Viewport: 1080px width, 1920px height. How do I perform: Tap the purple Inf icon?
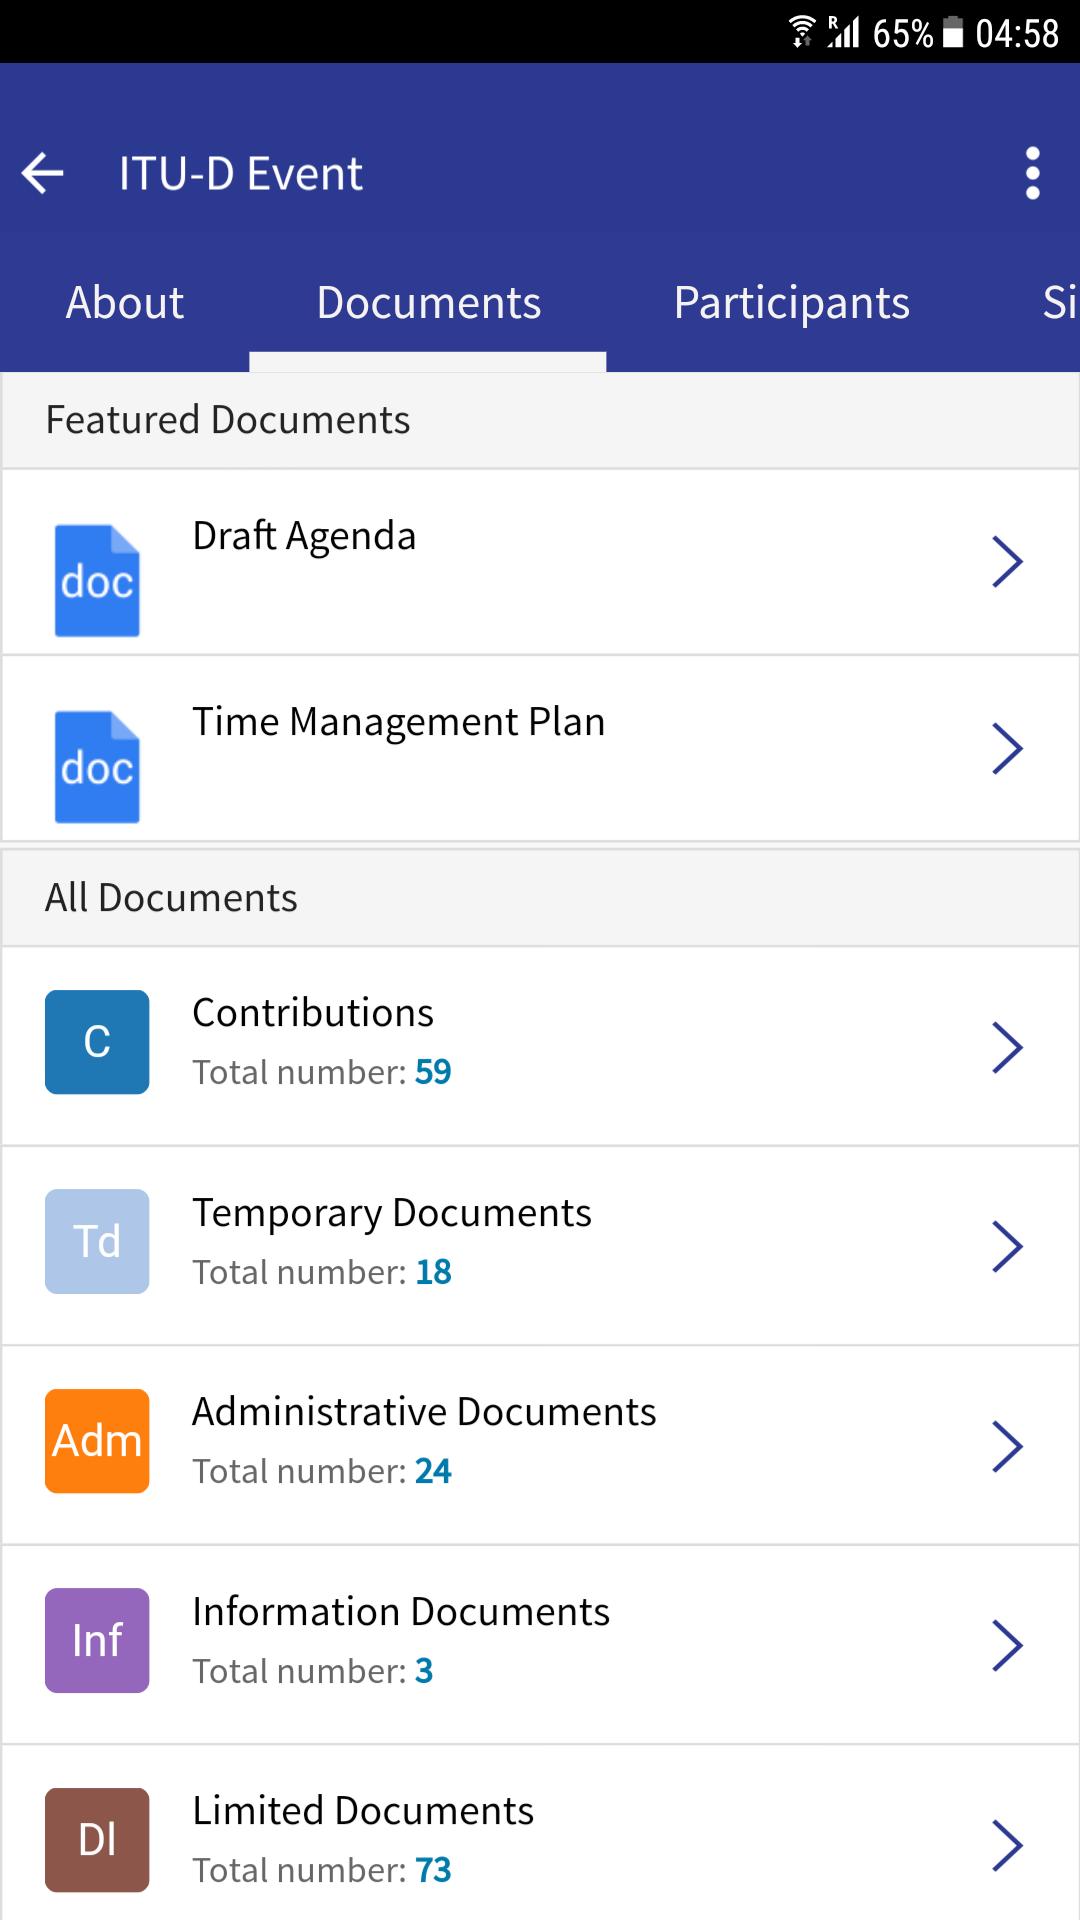click(97, 1640)
